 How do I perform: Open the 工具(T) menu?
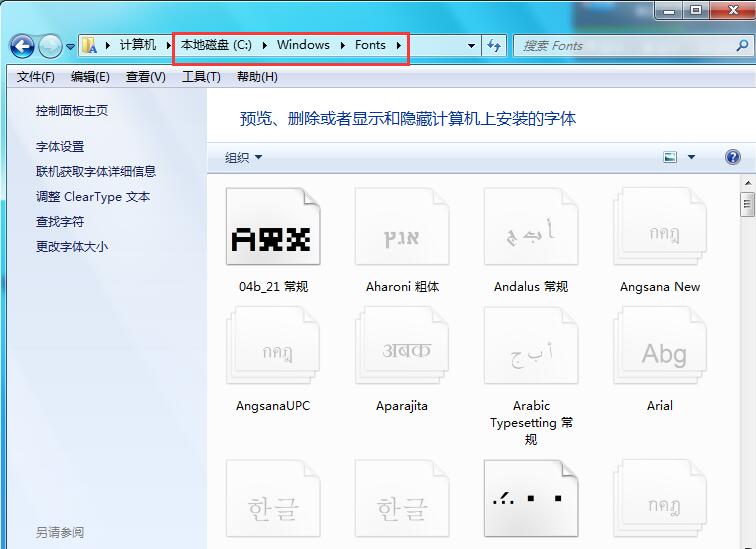[x=201, y=77]
